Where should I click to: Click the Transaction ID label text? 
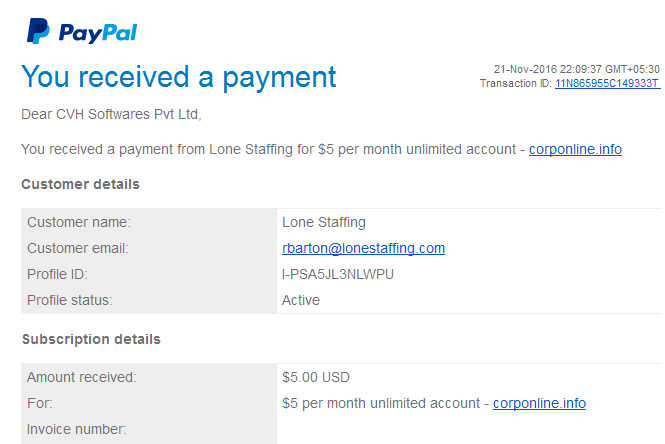(516, 83)
